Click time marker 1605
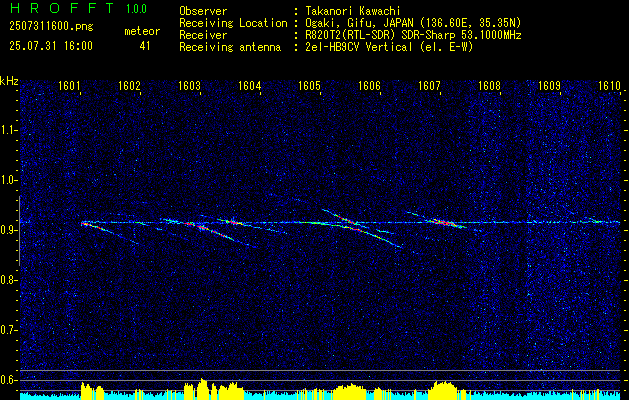 (x=309, y=86)
